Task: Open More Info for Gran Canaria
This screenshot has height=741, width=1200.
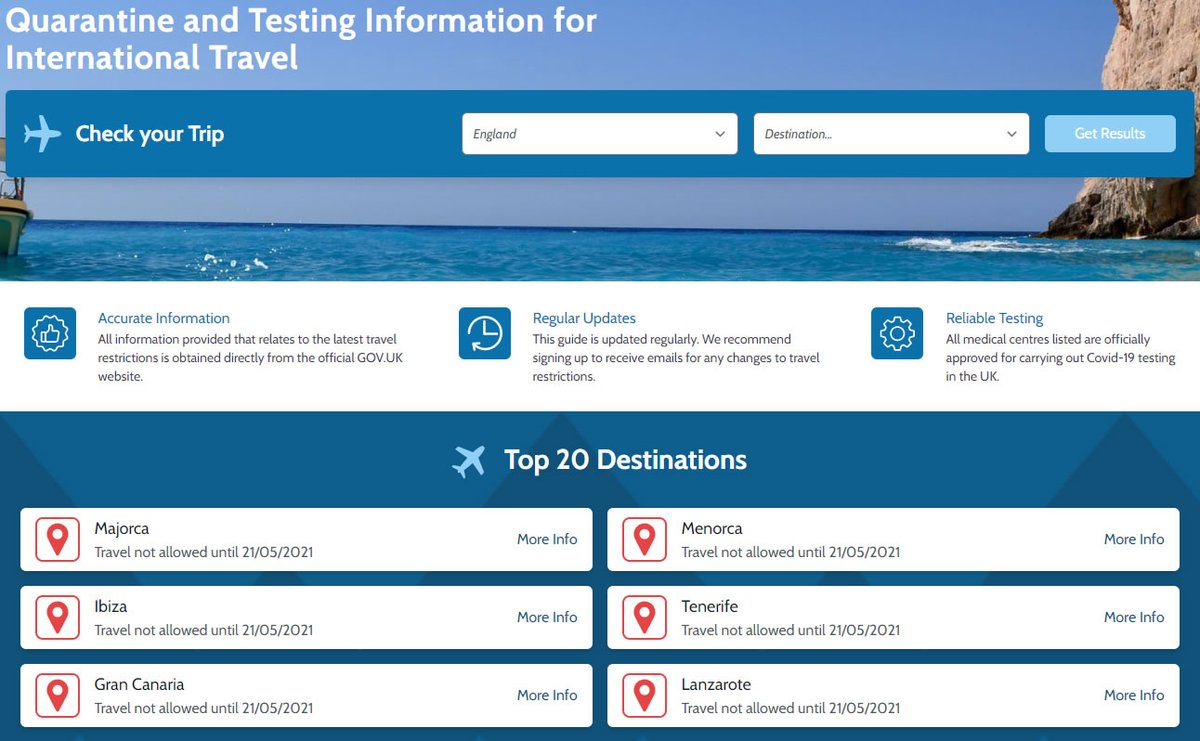Action: pyautogui.click(x=547, y=695)
